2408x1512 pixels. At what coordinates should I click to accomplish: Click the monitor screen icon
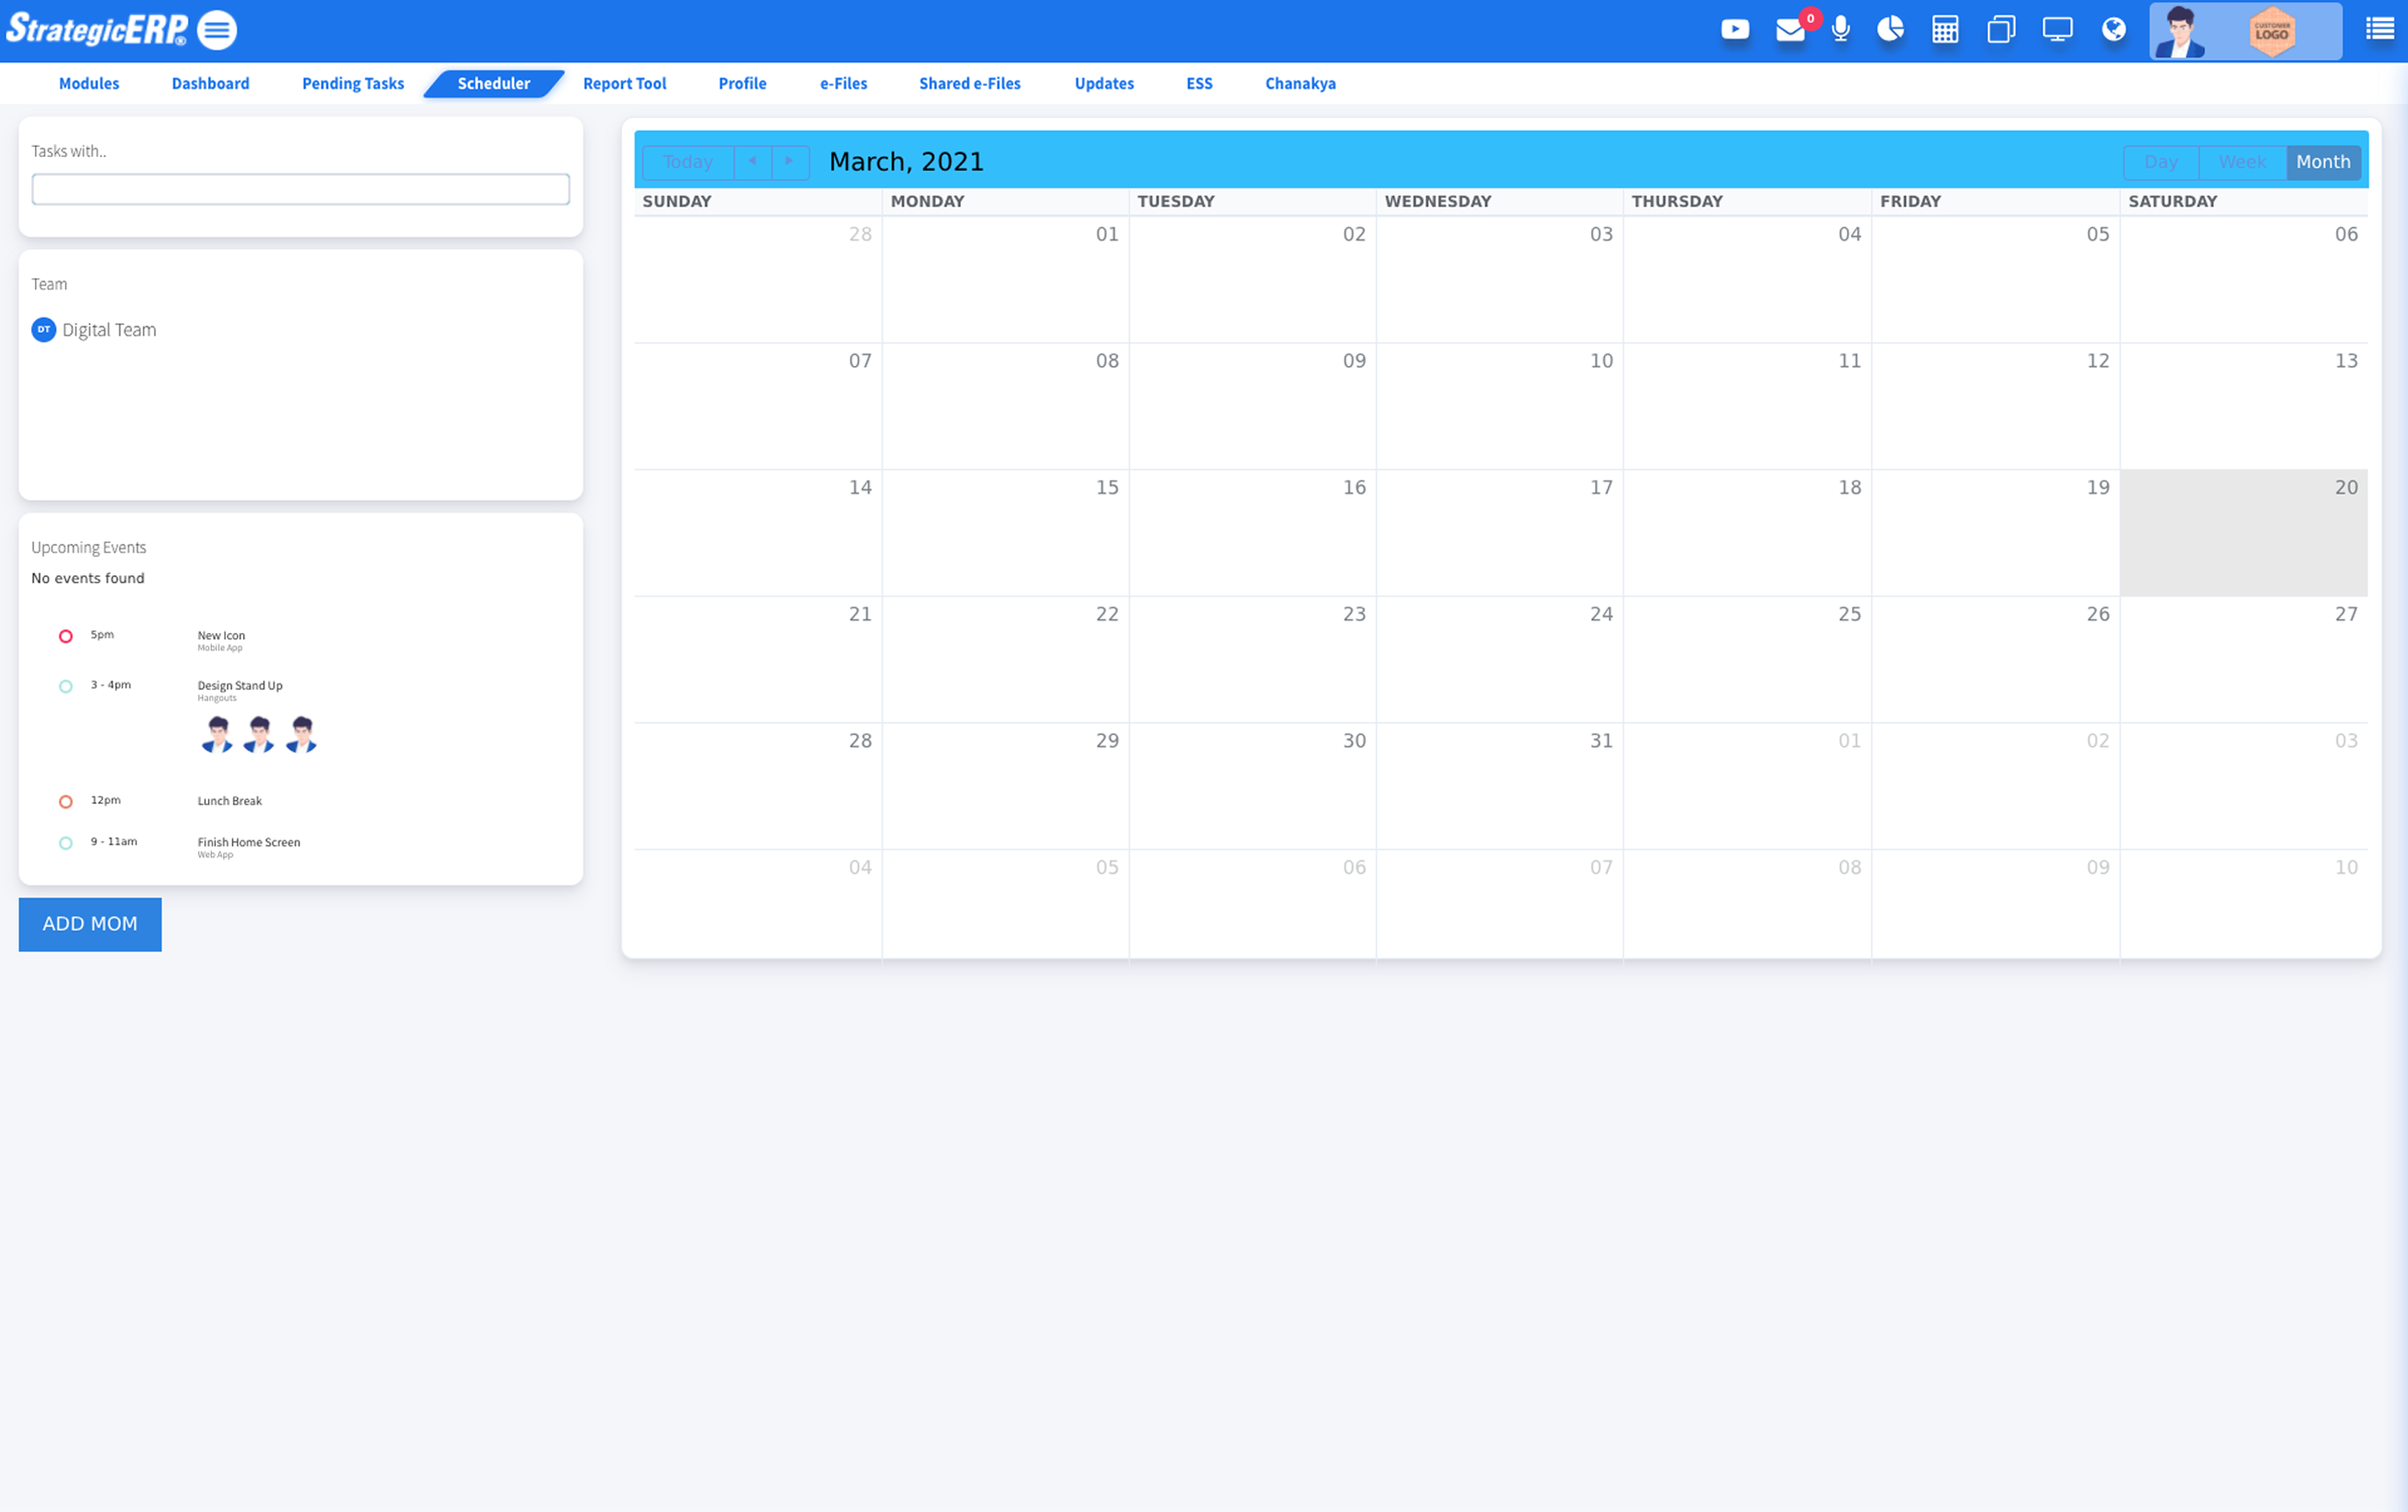coord(2057,30)
